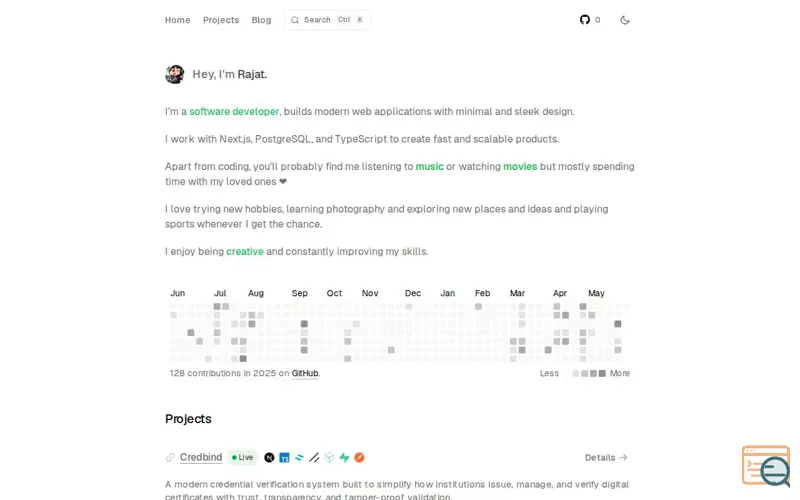The height and width of the screenshot is (500, 800).
Task: Click the orange Postman-style icon
Action: [359, 458]
